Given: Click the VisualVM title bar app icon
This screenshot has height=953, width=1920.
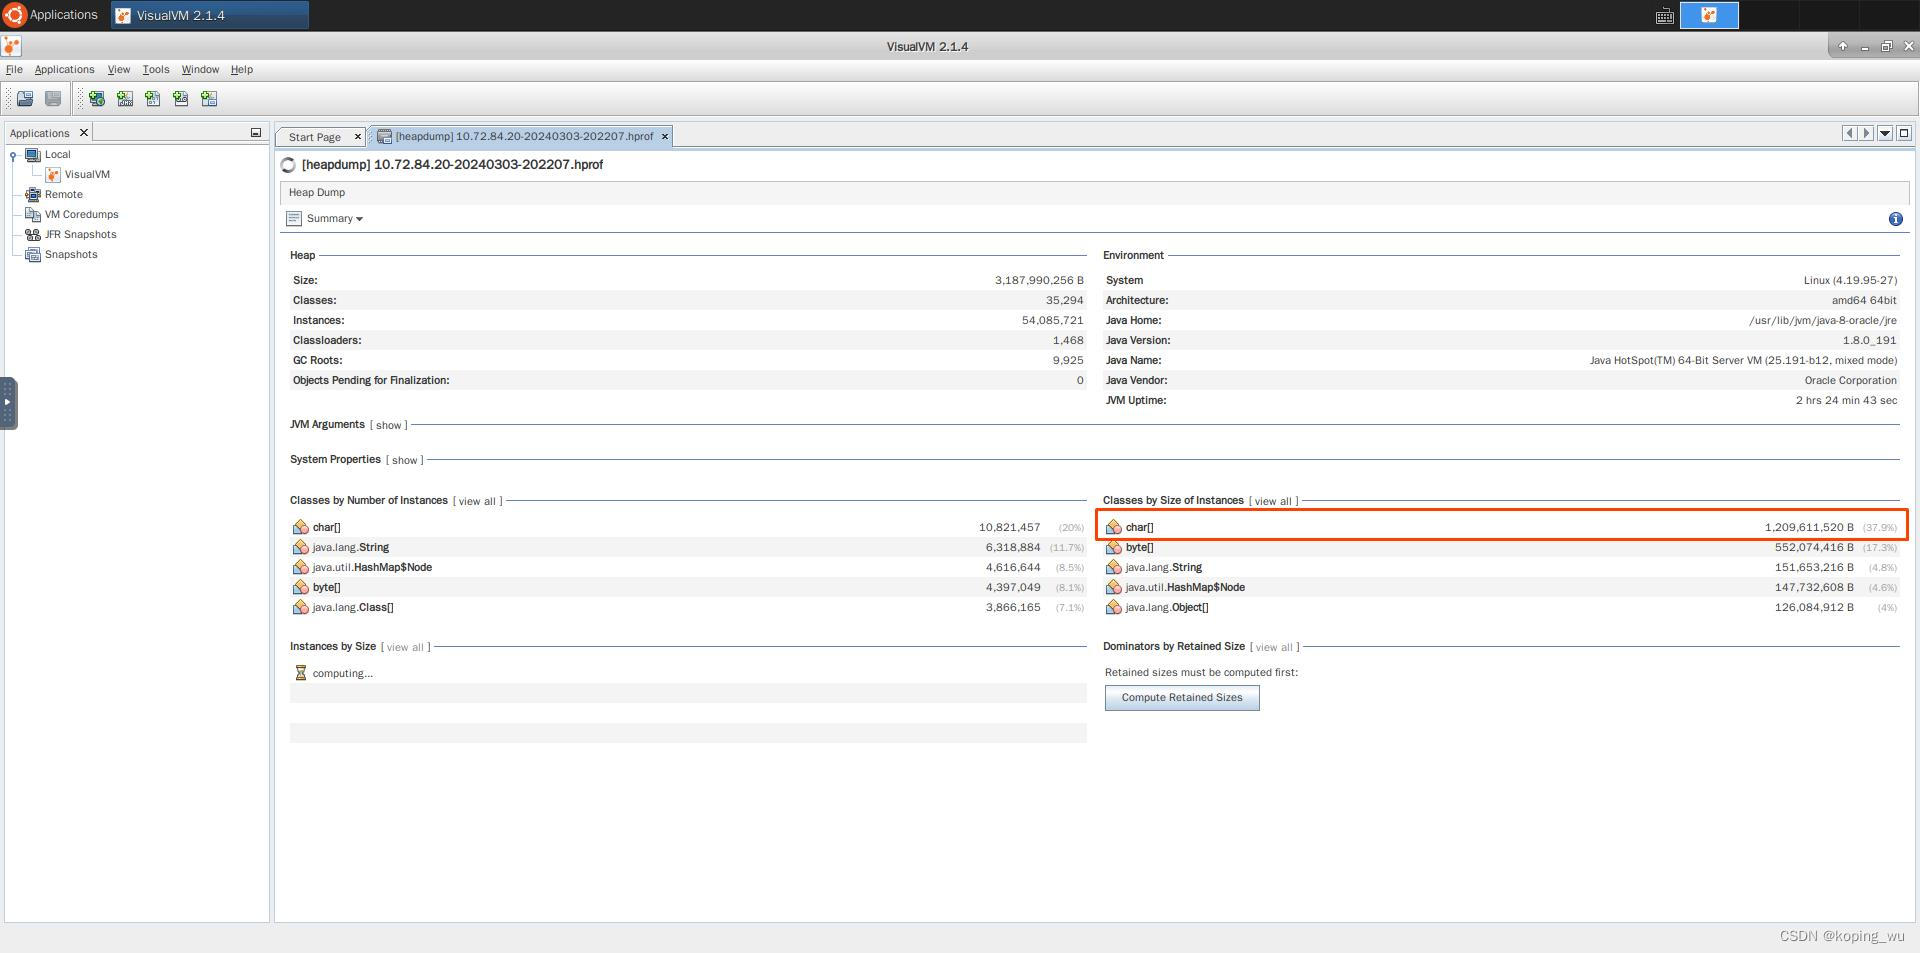Looking at the screenshot, I should pyautogui.click(x=11, y=46).
